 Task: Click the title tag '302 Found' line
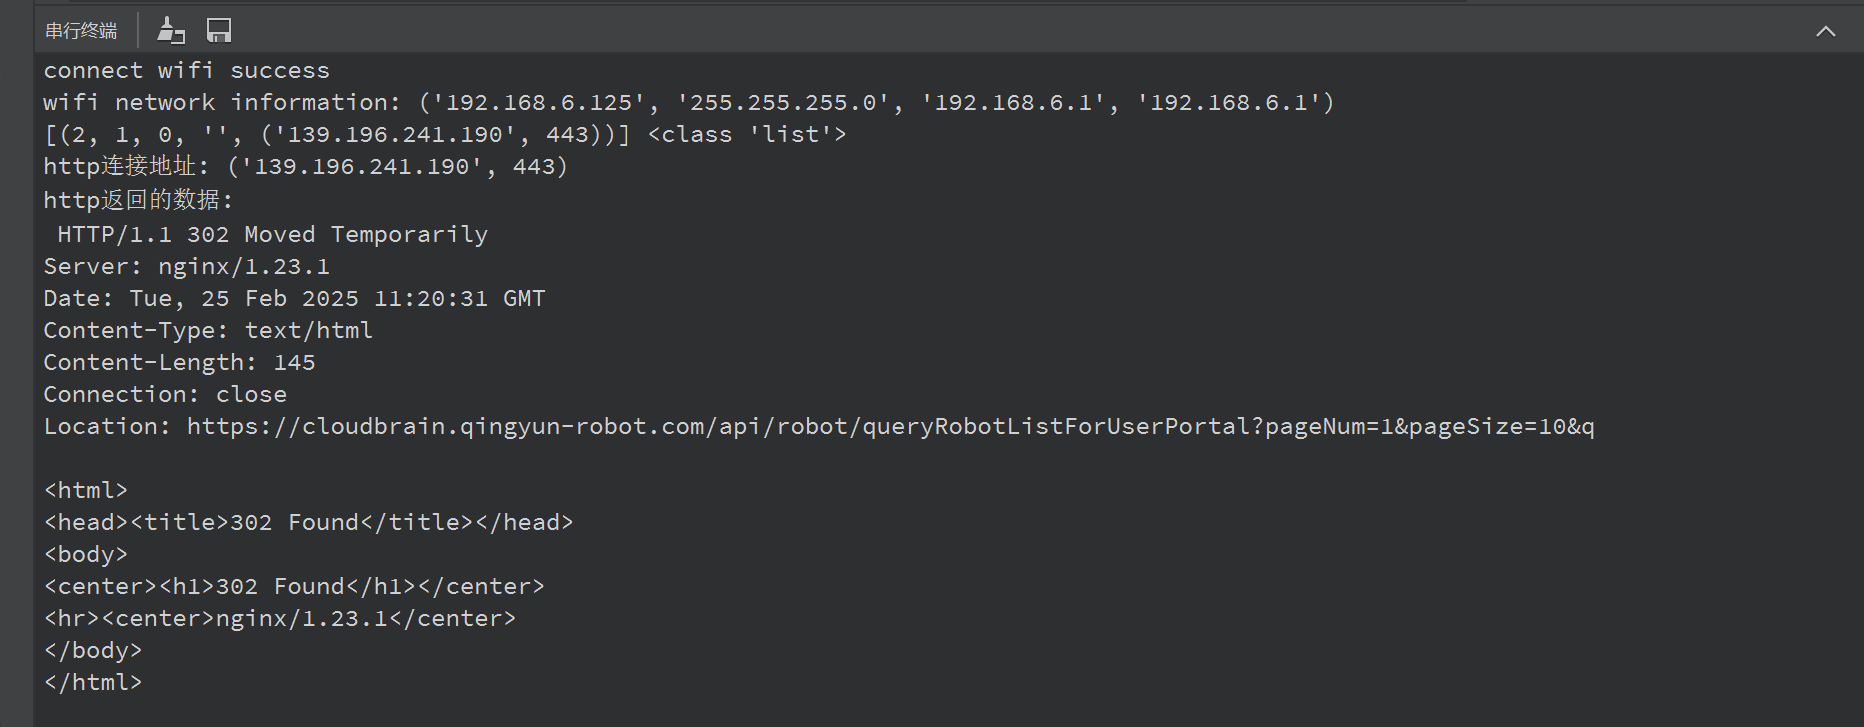(x=308, y=522)
